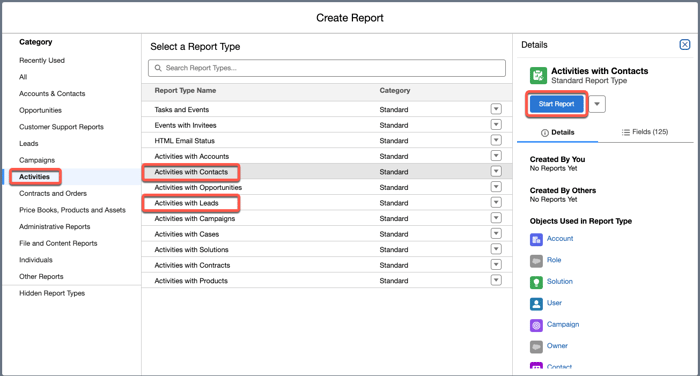Select the Opportunities category
Image resolution: width=700 pixels, height=376 pixels.
pos(41,110)
